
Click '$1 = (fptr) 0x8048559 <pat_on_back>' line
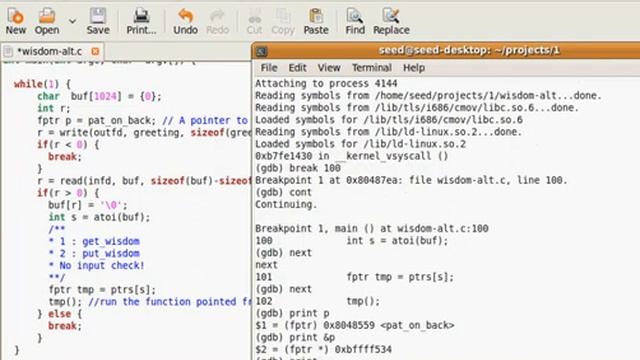[355, 325]
